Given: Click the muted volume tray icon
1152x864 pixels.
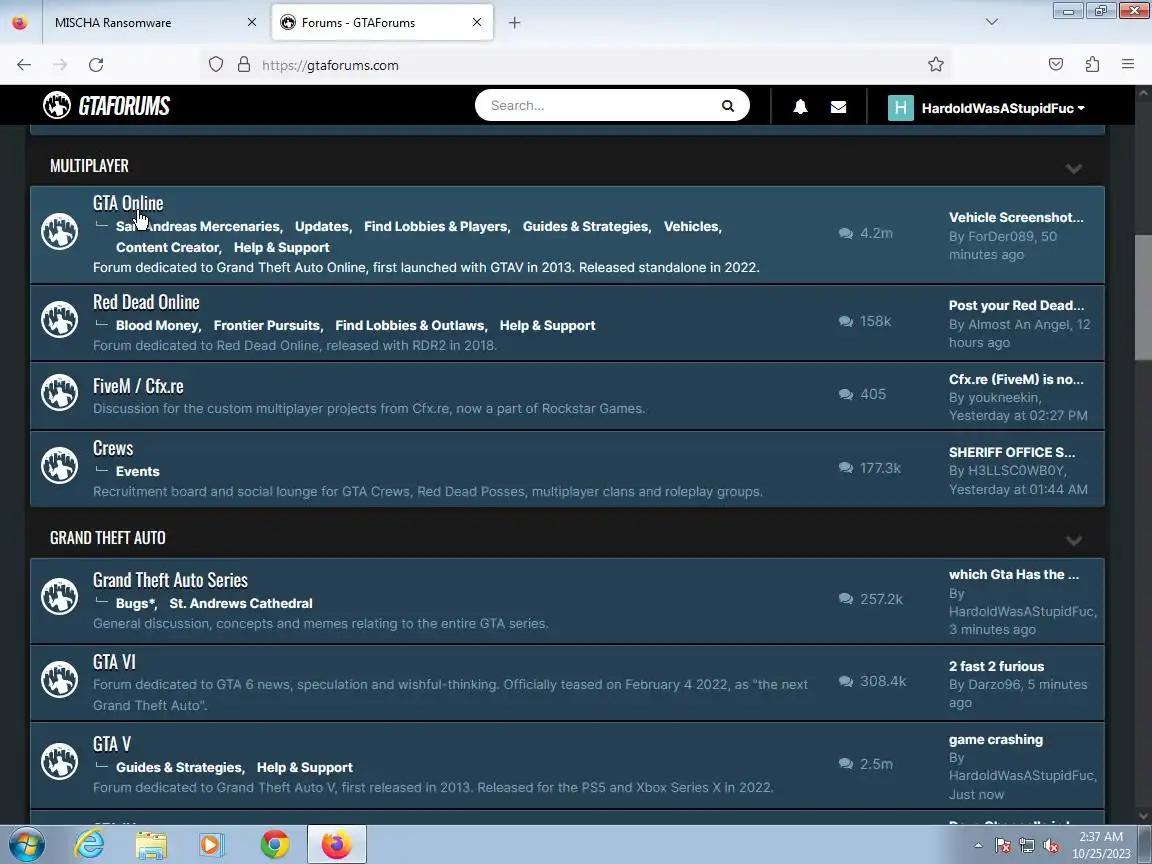Looking at the screenshot, I should (x=1051, y=846).
